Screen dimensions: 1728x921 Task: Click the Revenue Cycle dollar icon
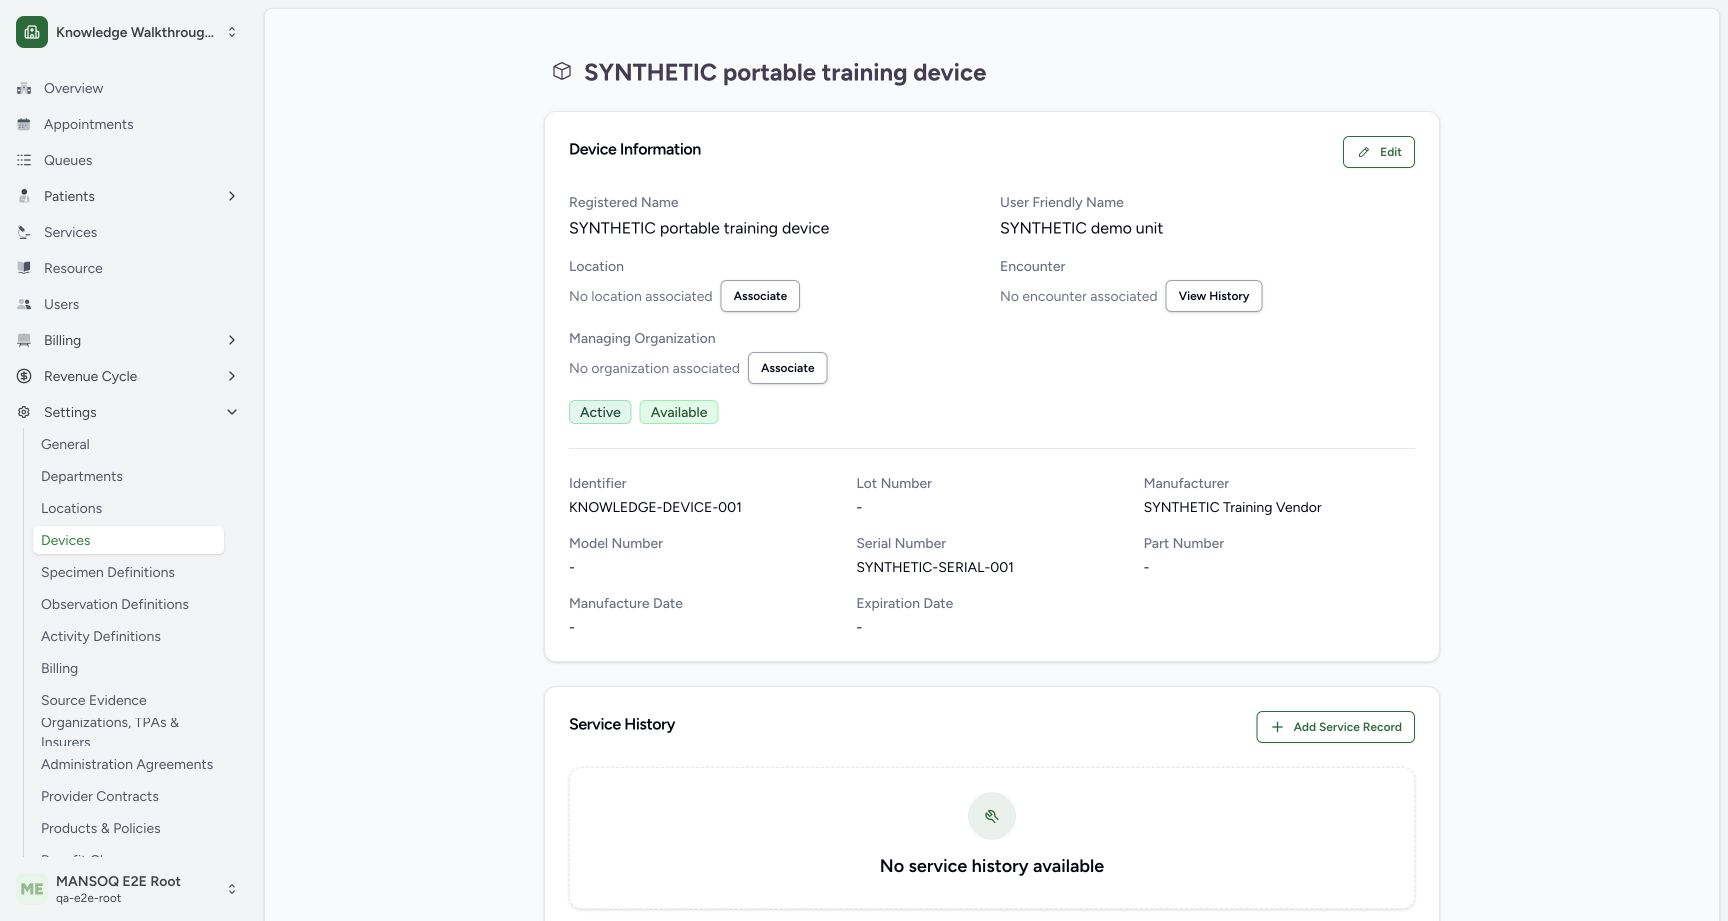(x=24, y=376)
